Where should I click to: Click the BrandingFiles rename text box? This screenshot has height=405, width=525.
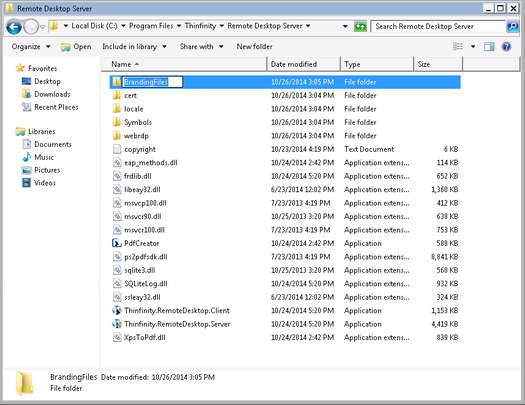(153, 82)
